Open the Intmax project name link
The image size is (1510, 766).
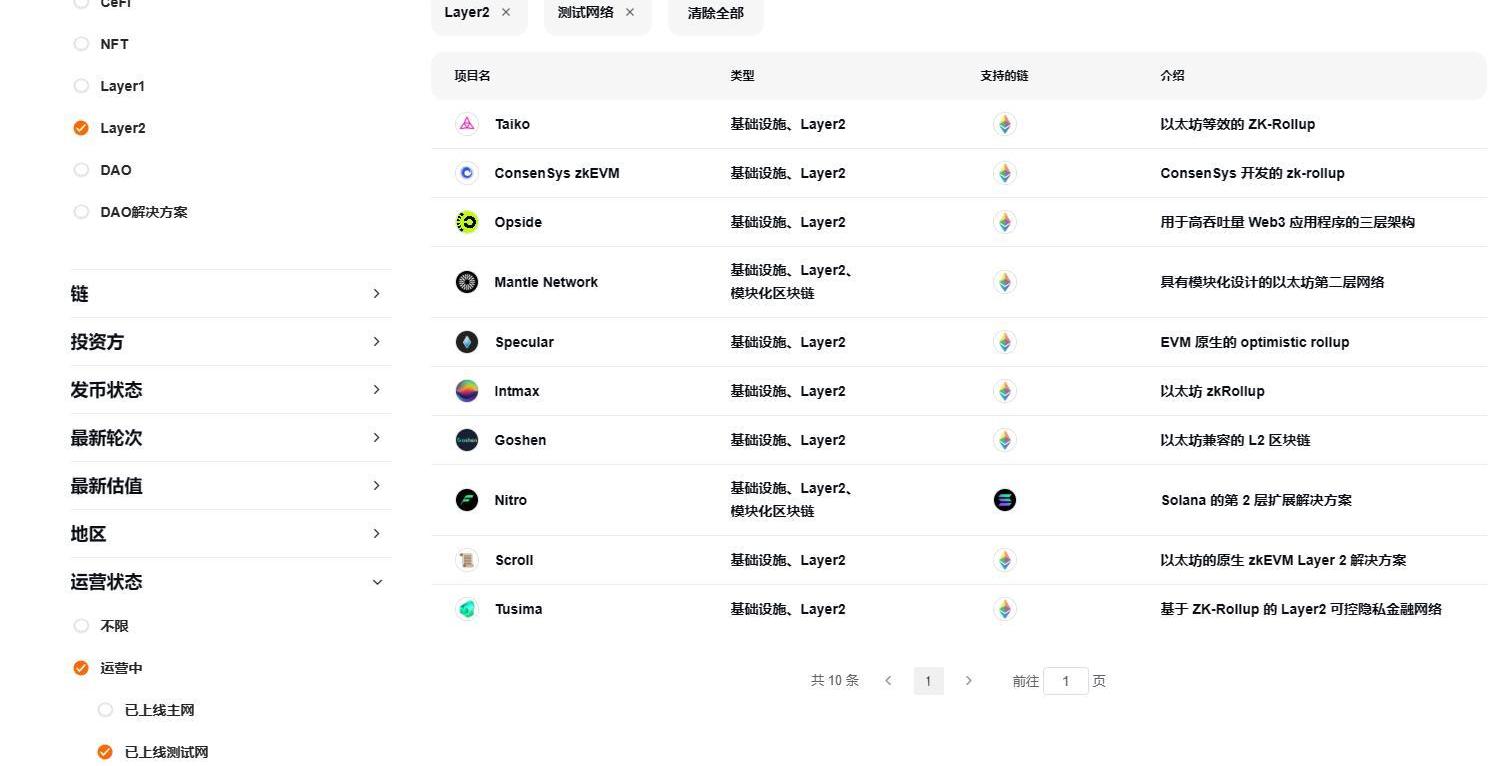point(517,391)
